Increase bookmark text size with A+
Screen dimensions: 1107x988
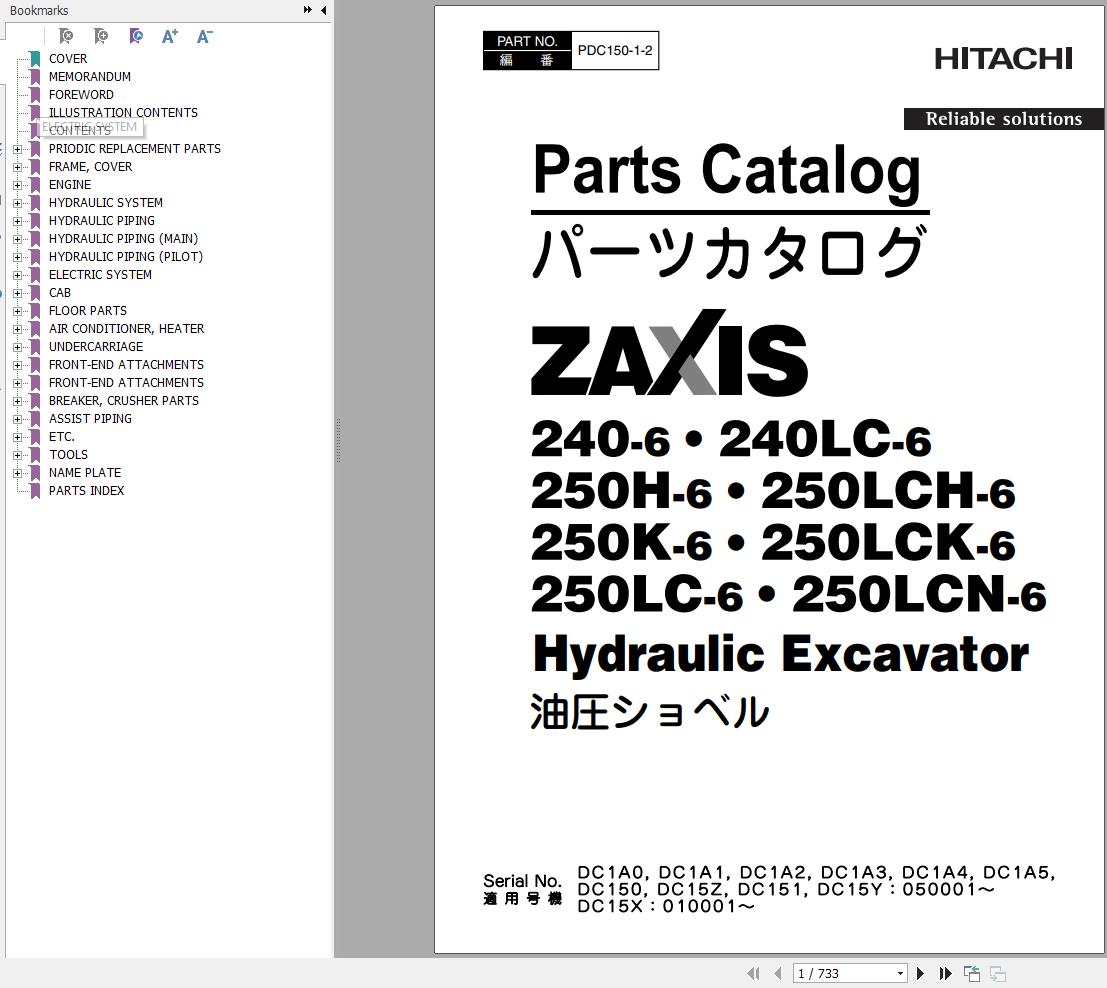click(x=170, y=36)
